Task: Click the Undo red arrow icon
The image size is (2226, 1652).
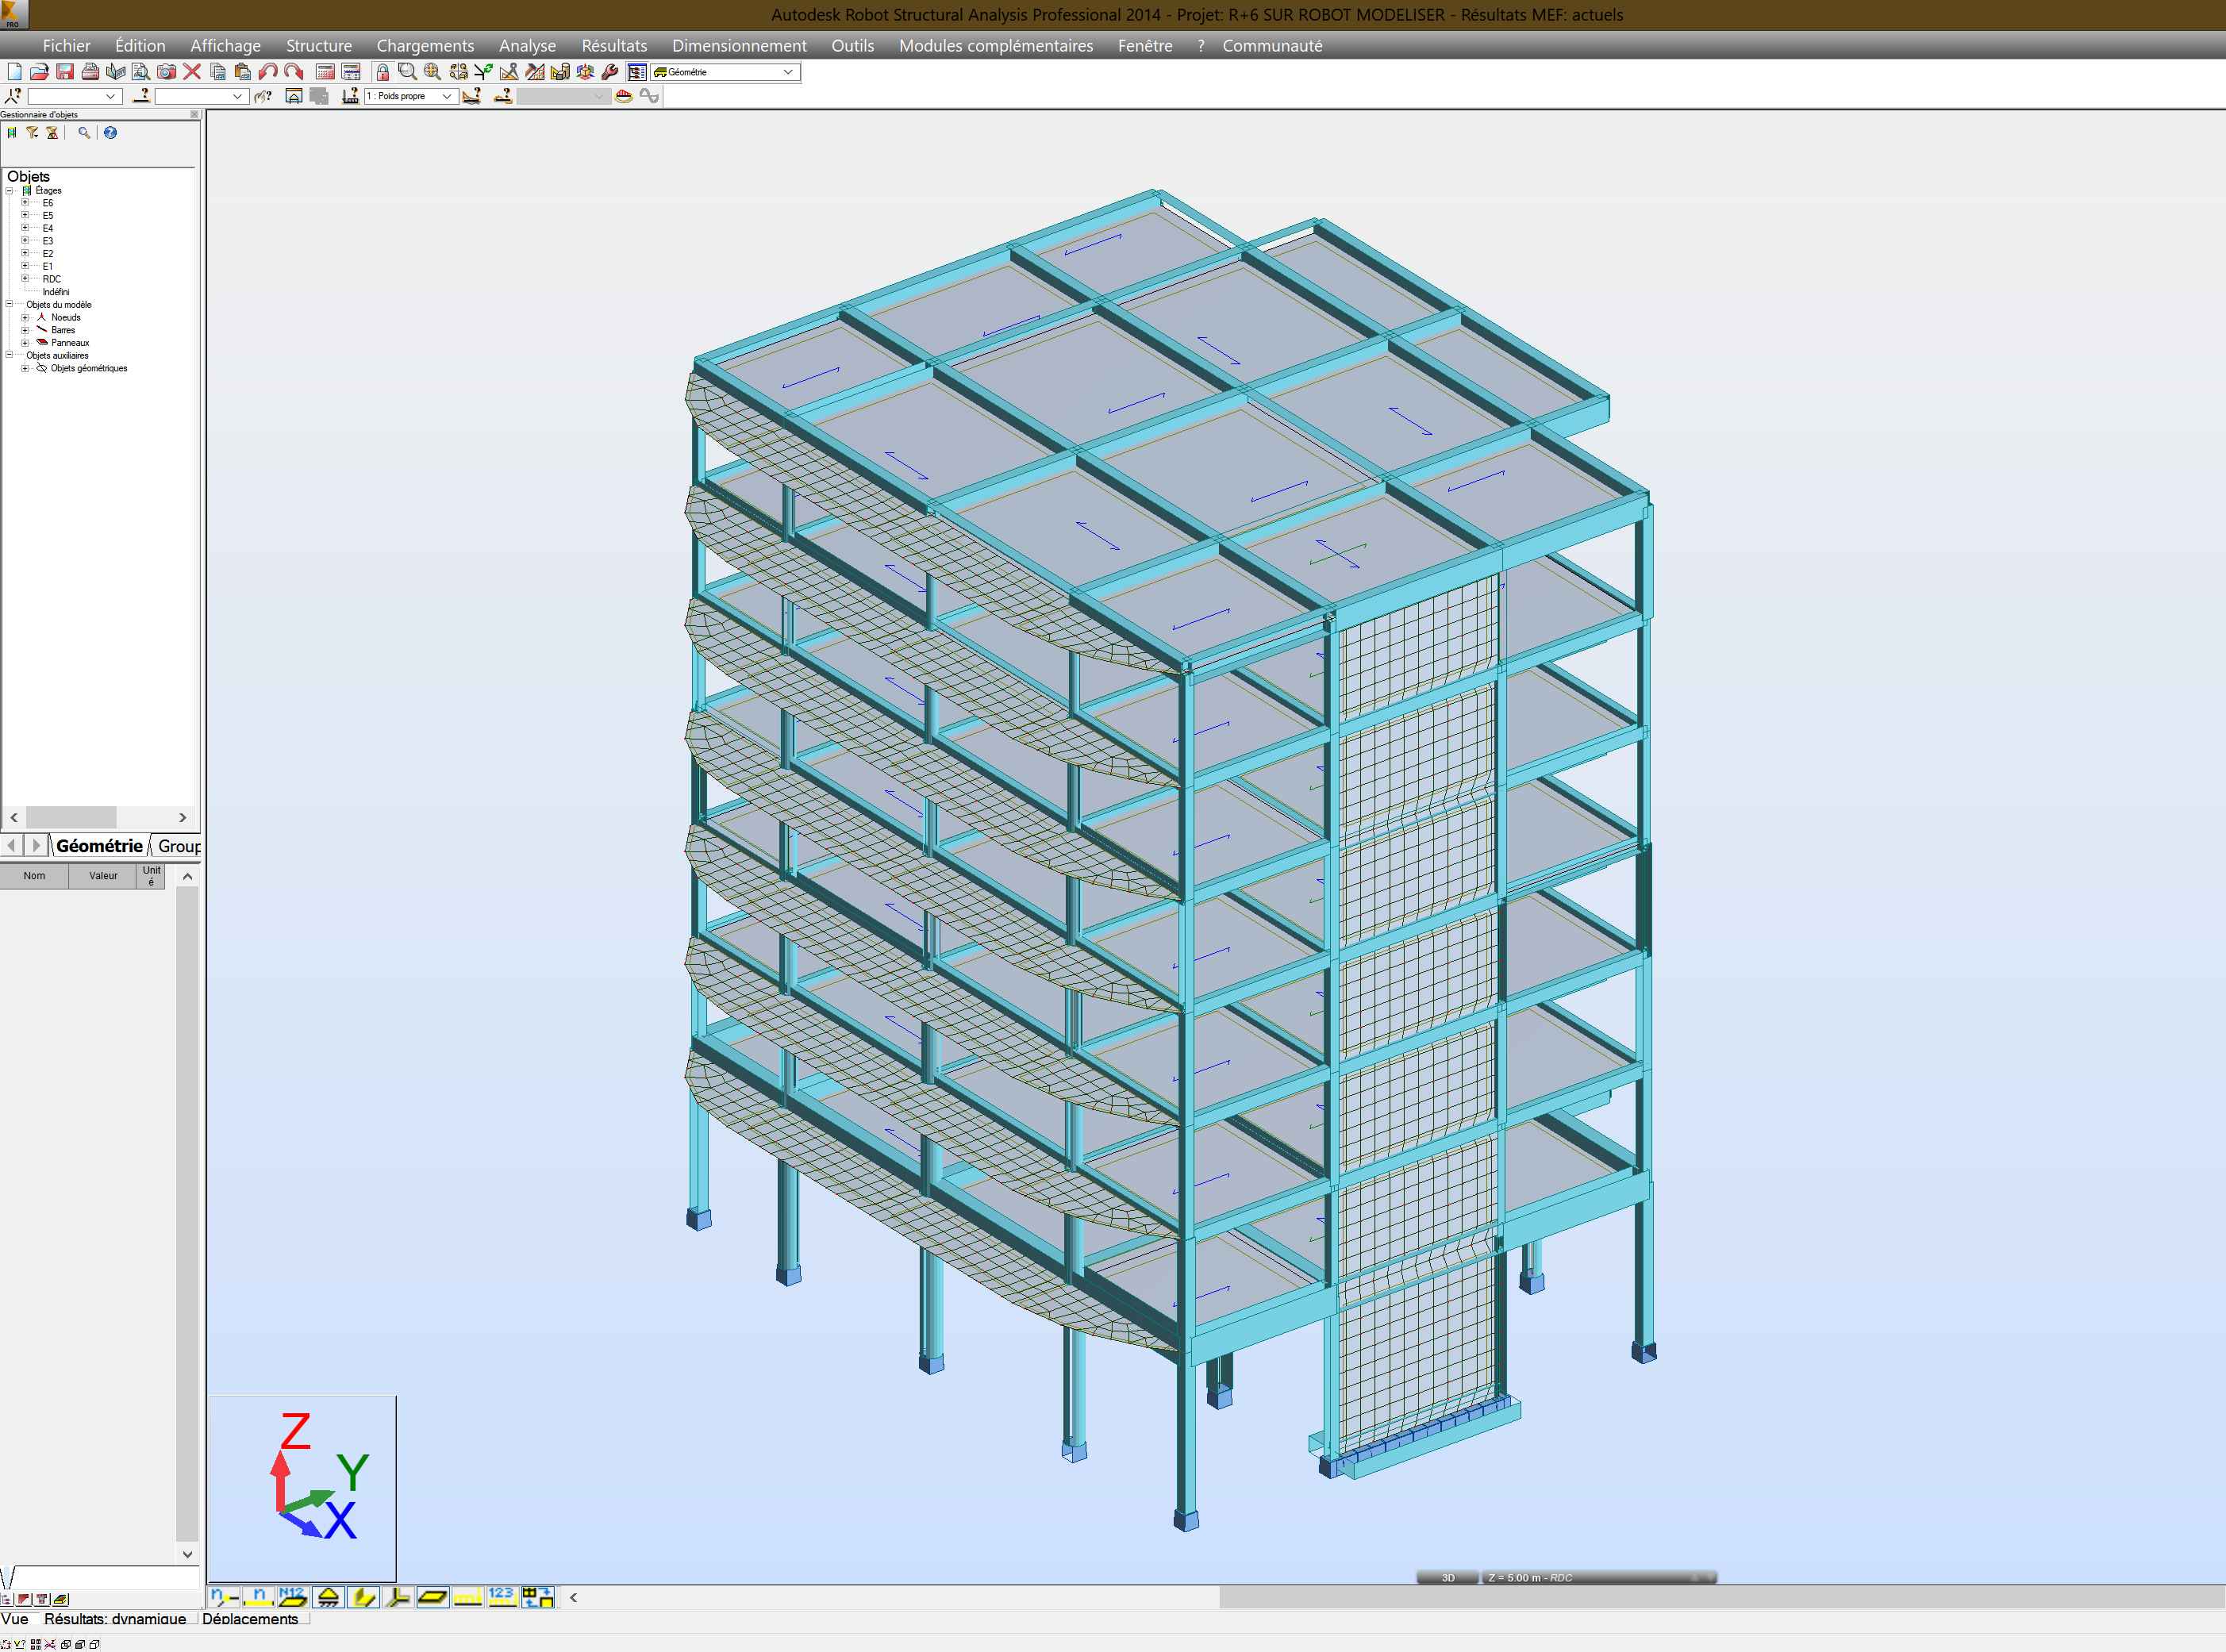Action: 267,72
